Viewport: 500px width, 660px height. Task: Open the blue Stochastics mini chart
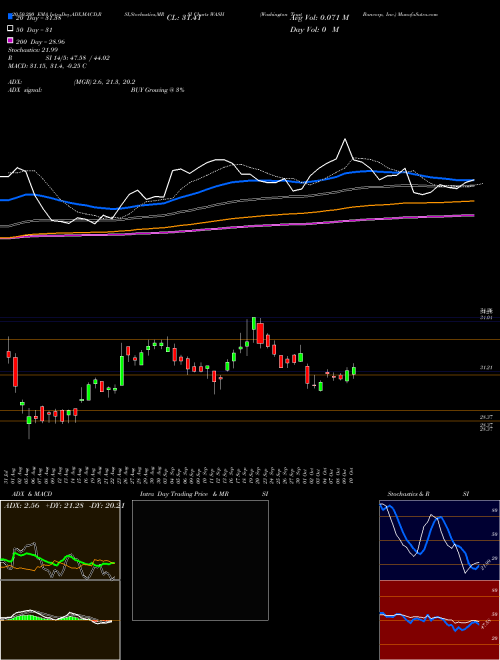[439, 540]
